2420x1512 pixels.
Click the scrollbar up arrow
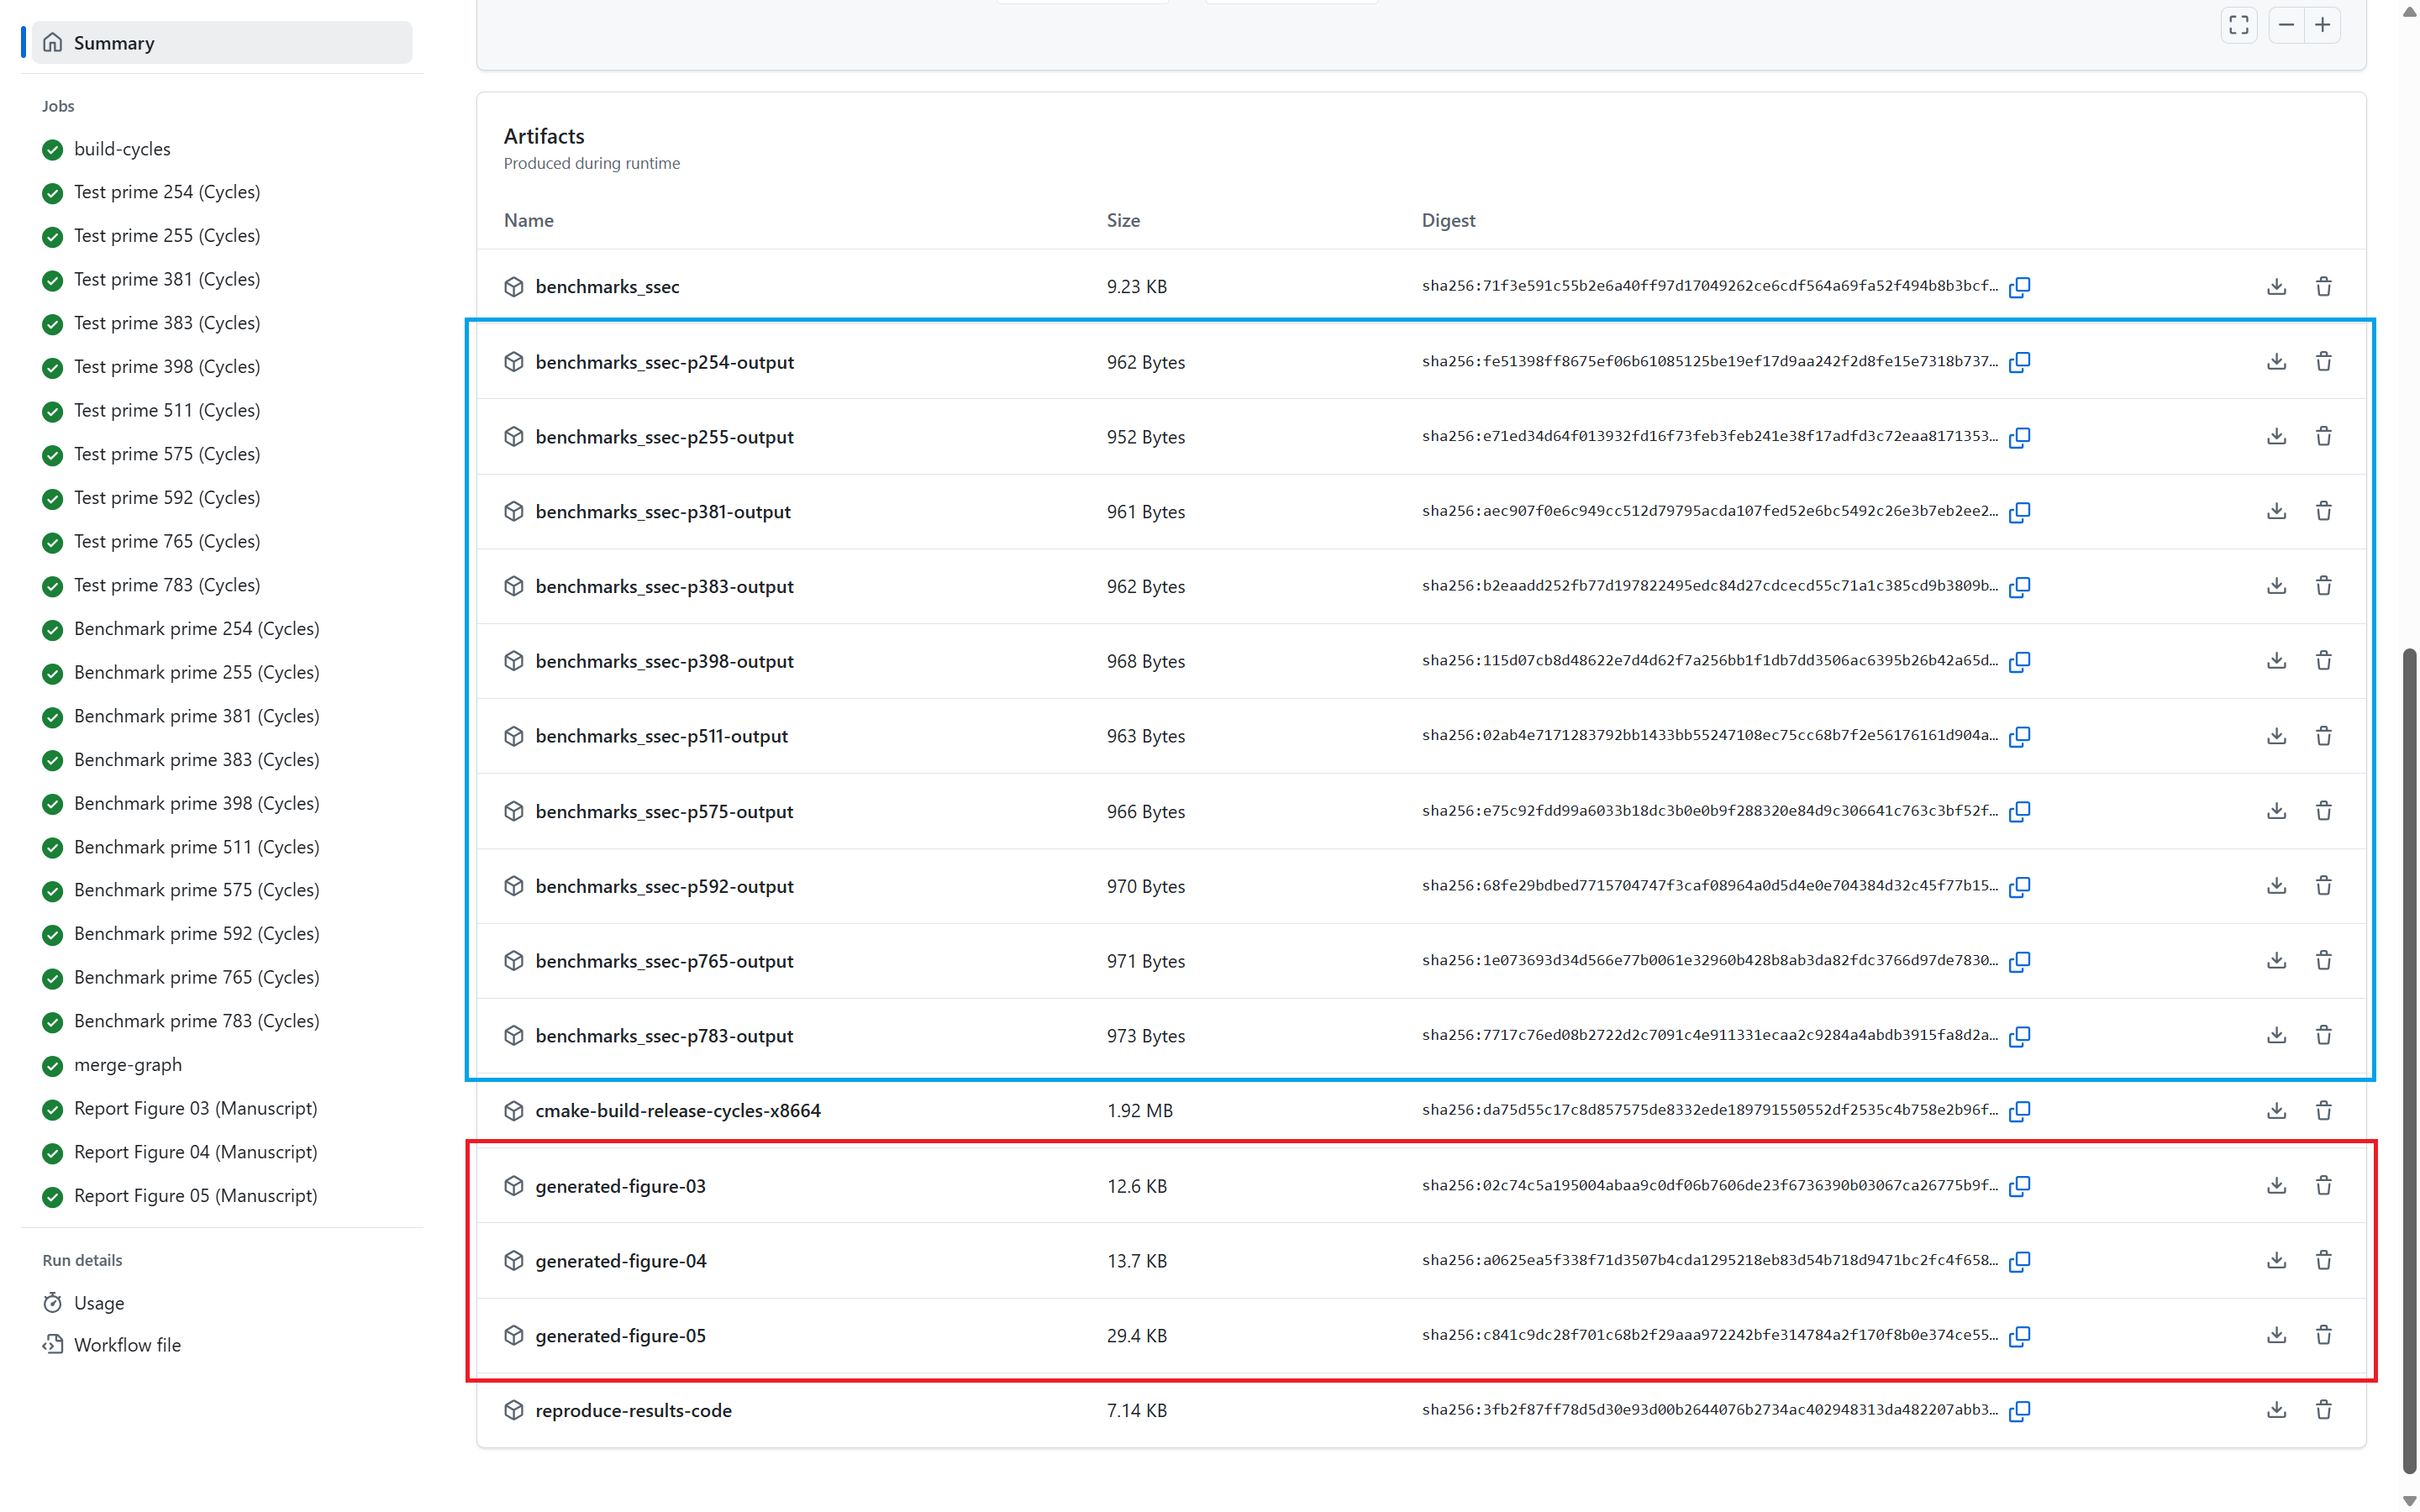click(2409, 11)
